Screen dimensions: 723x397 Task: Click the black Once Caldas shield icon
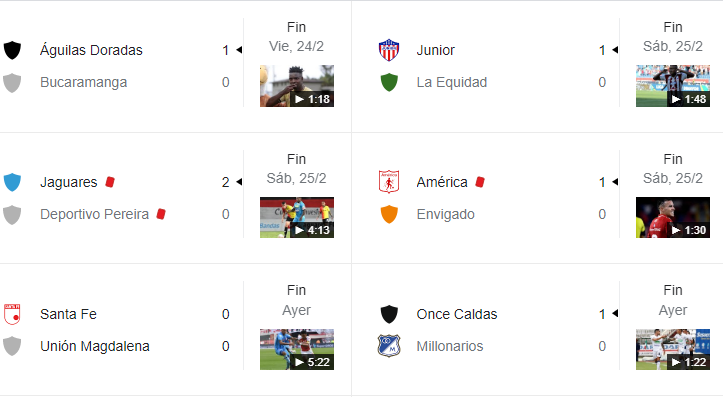click(389, 314)
